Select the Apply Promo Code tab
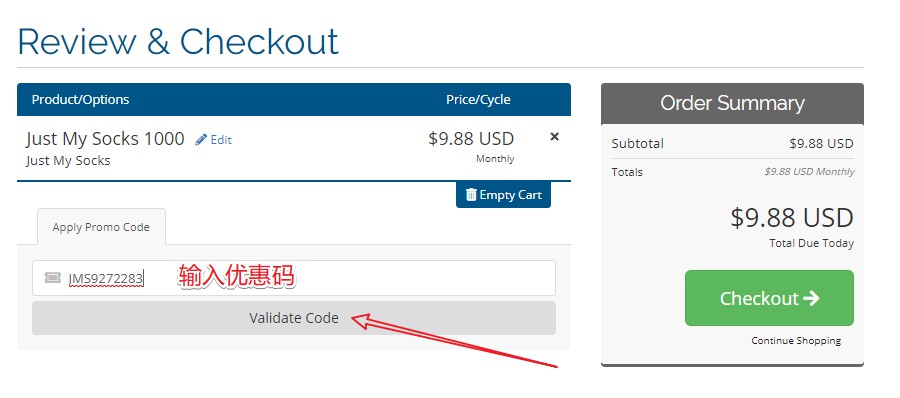 (x=101, y=227)
